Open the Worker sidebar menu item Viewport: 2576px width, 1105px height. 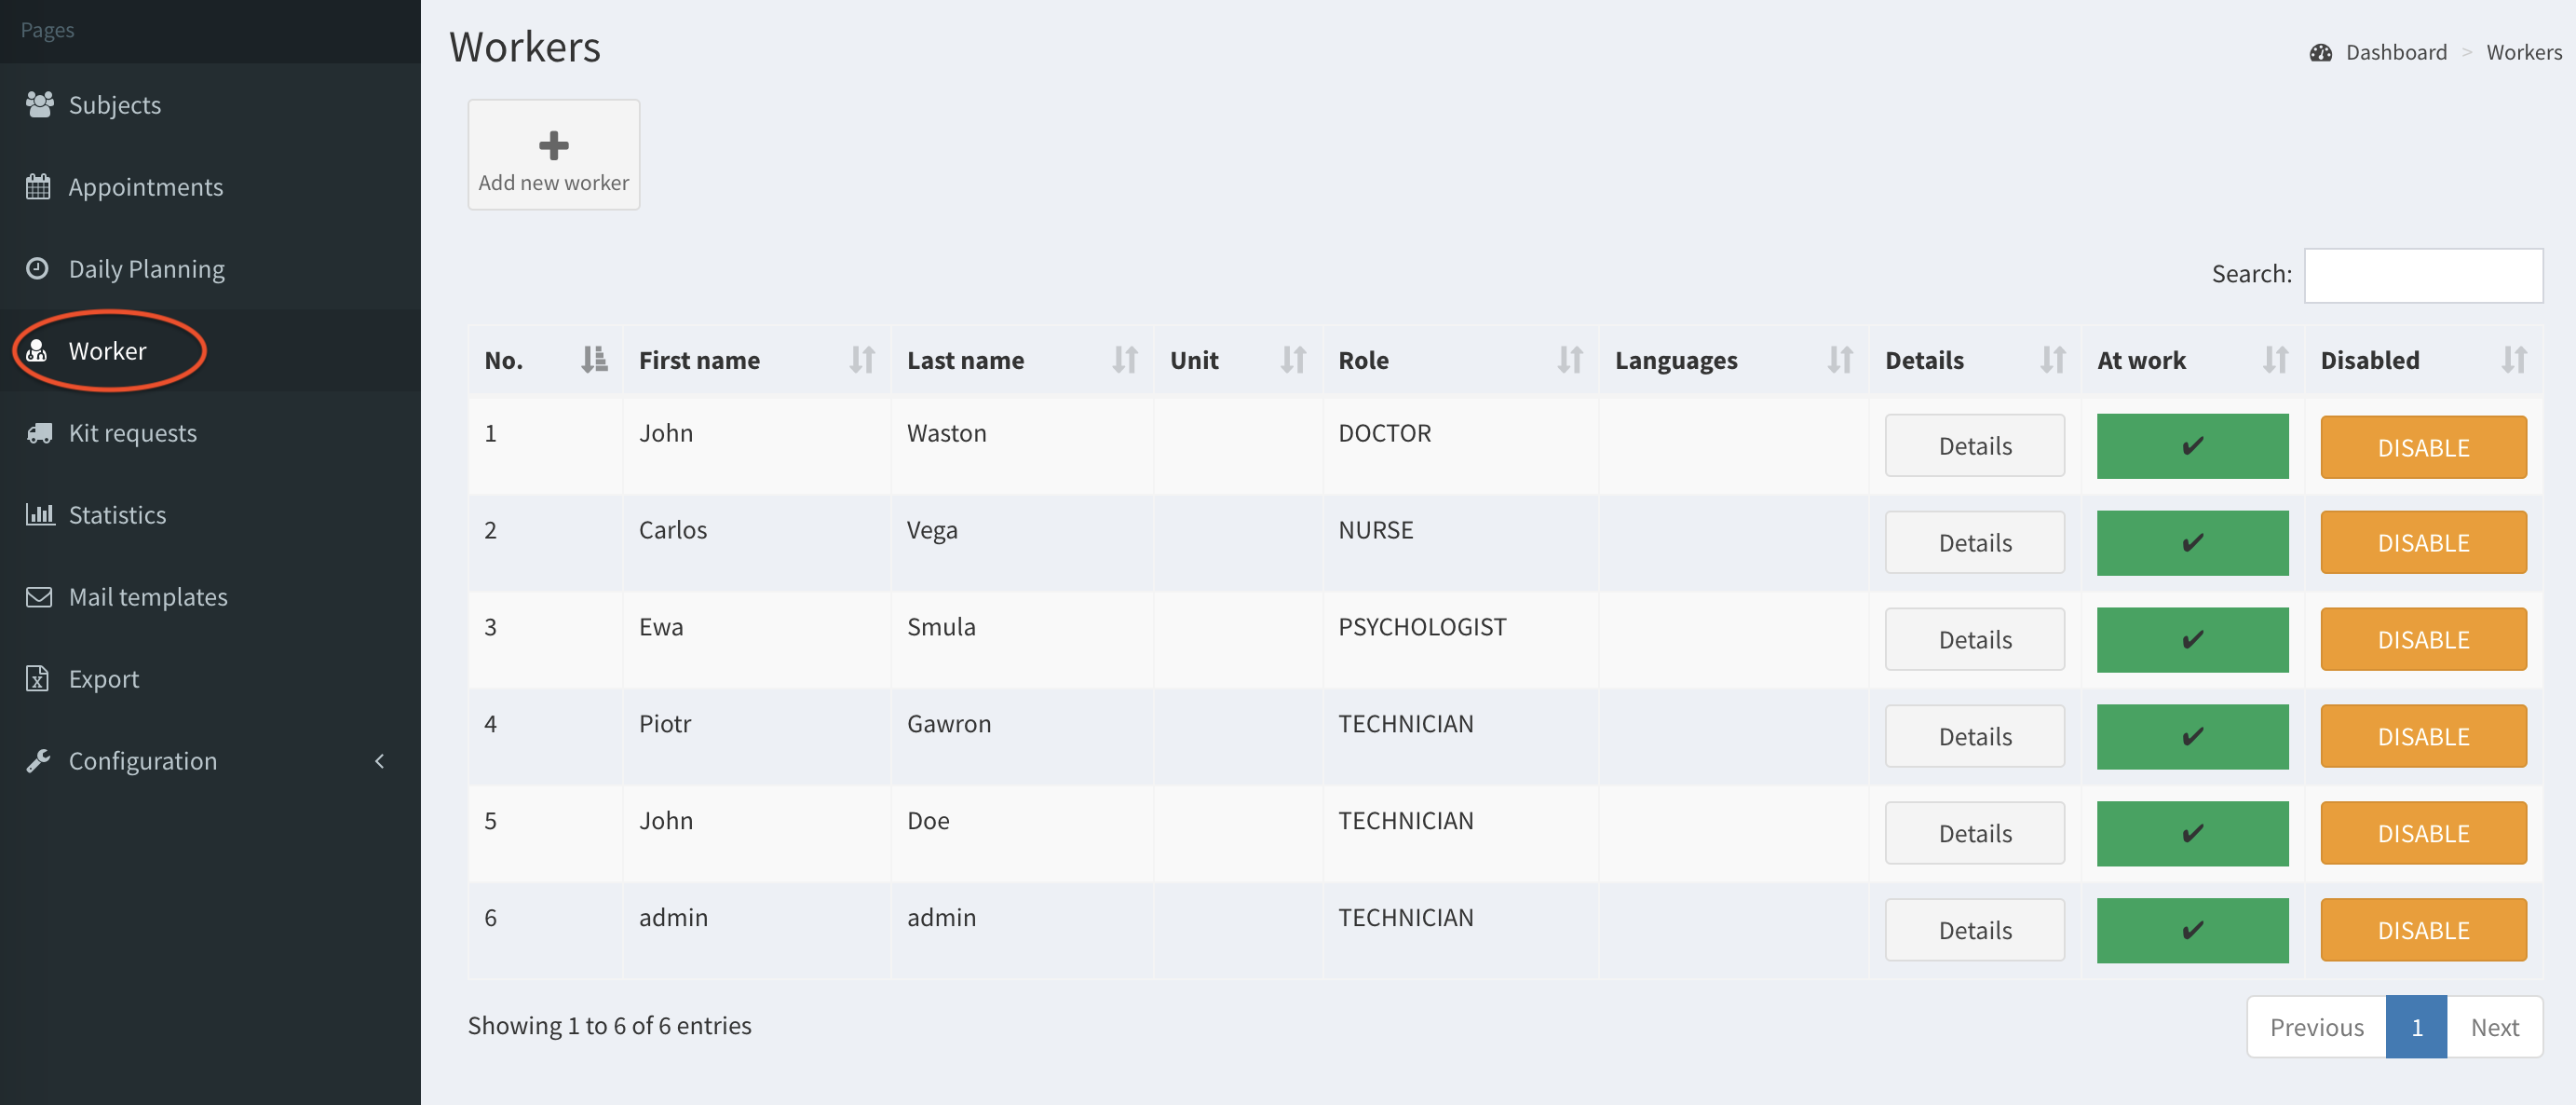107,351
